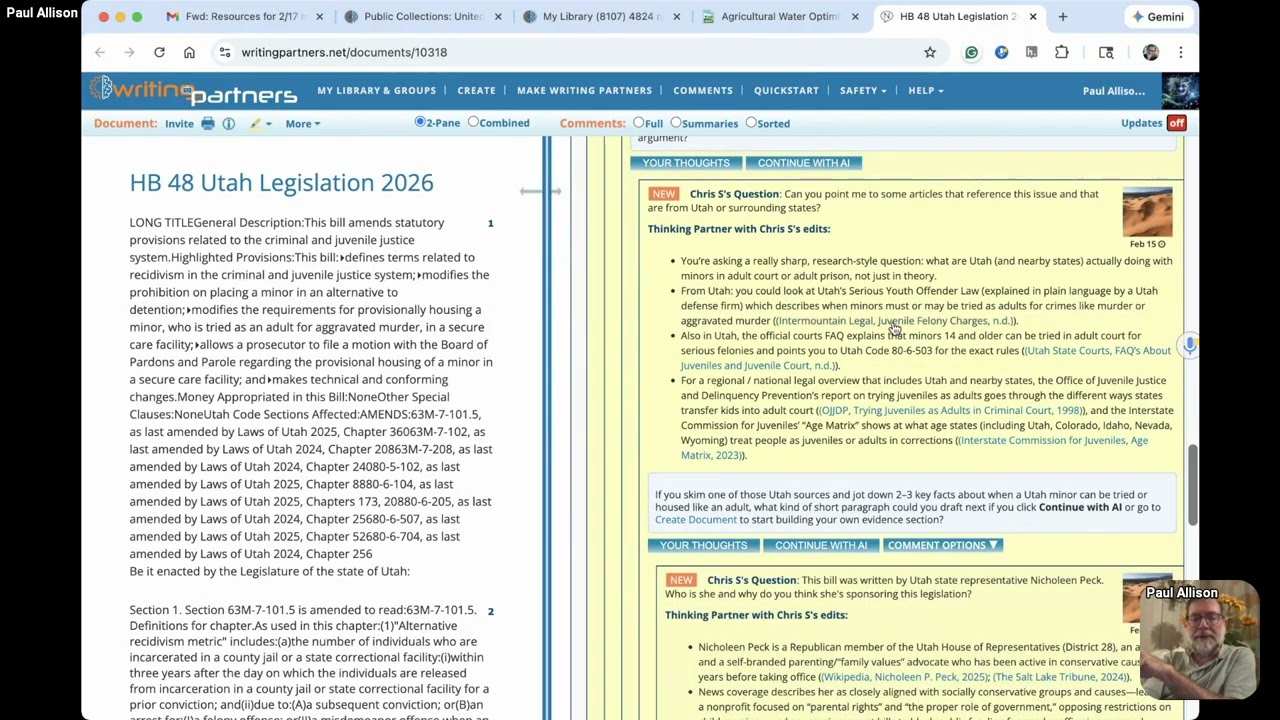
Task: Go to the browser home page
Action: (x=189, y=52)
